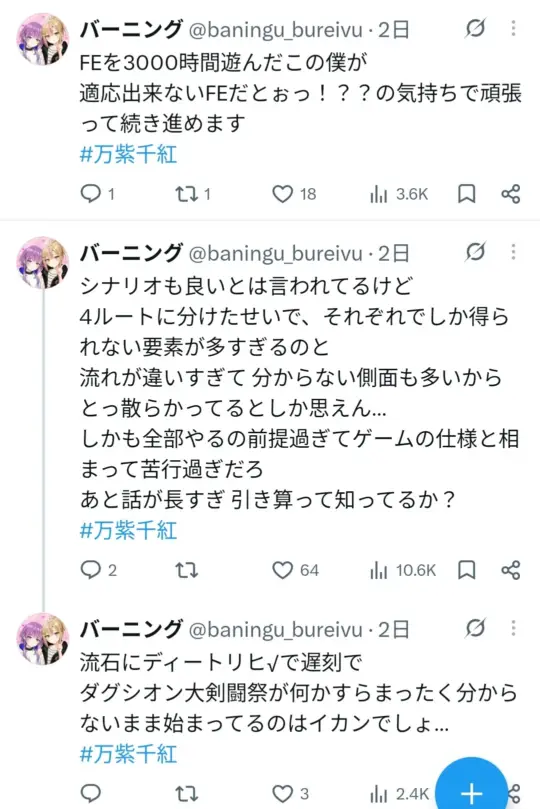Retweet the second tweet about シナリオ
This screenshot has width=540, height=809.
pos(186,570)
